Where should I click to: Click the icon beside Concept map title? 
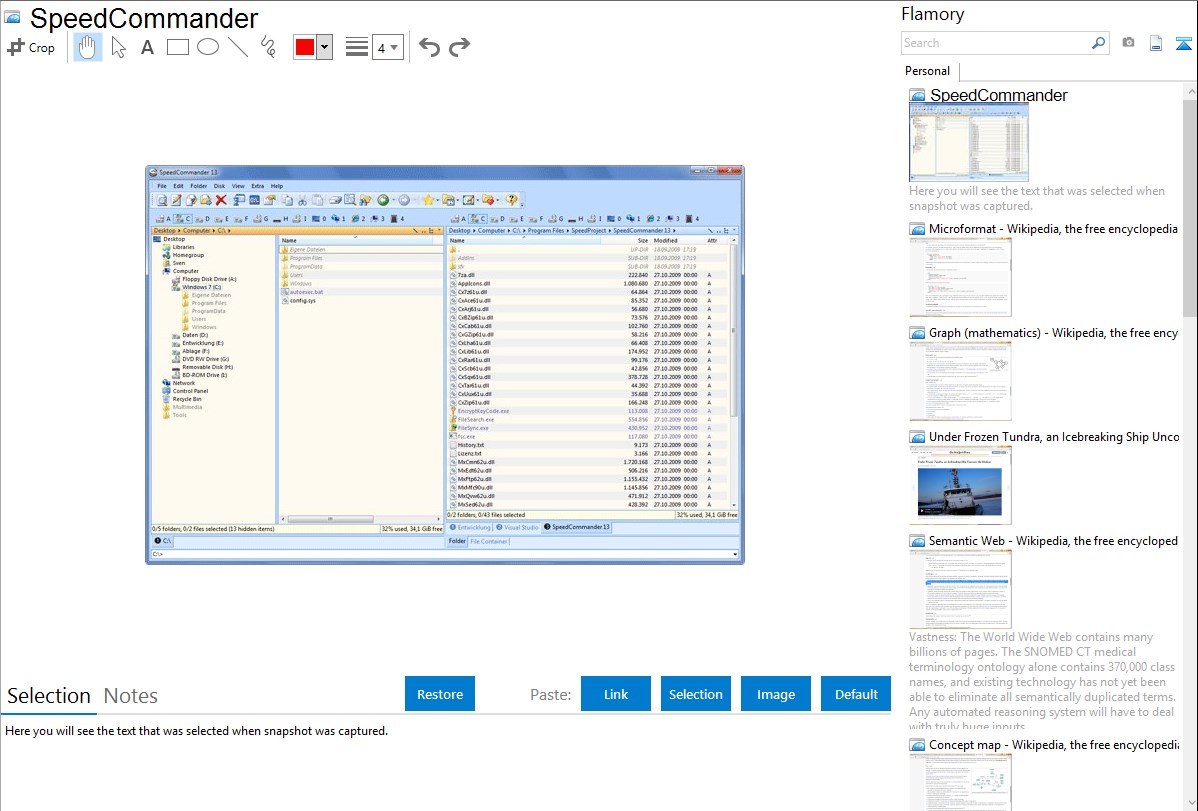917,745
